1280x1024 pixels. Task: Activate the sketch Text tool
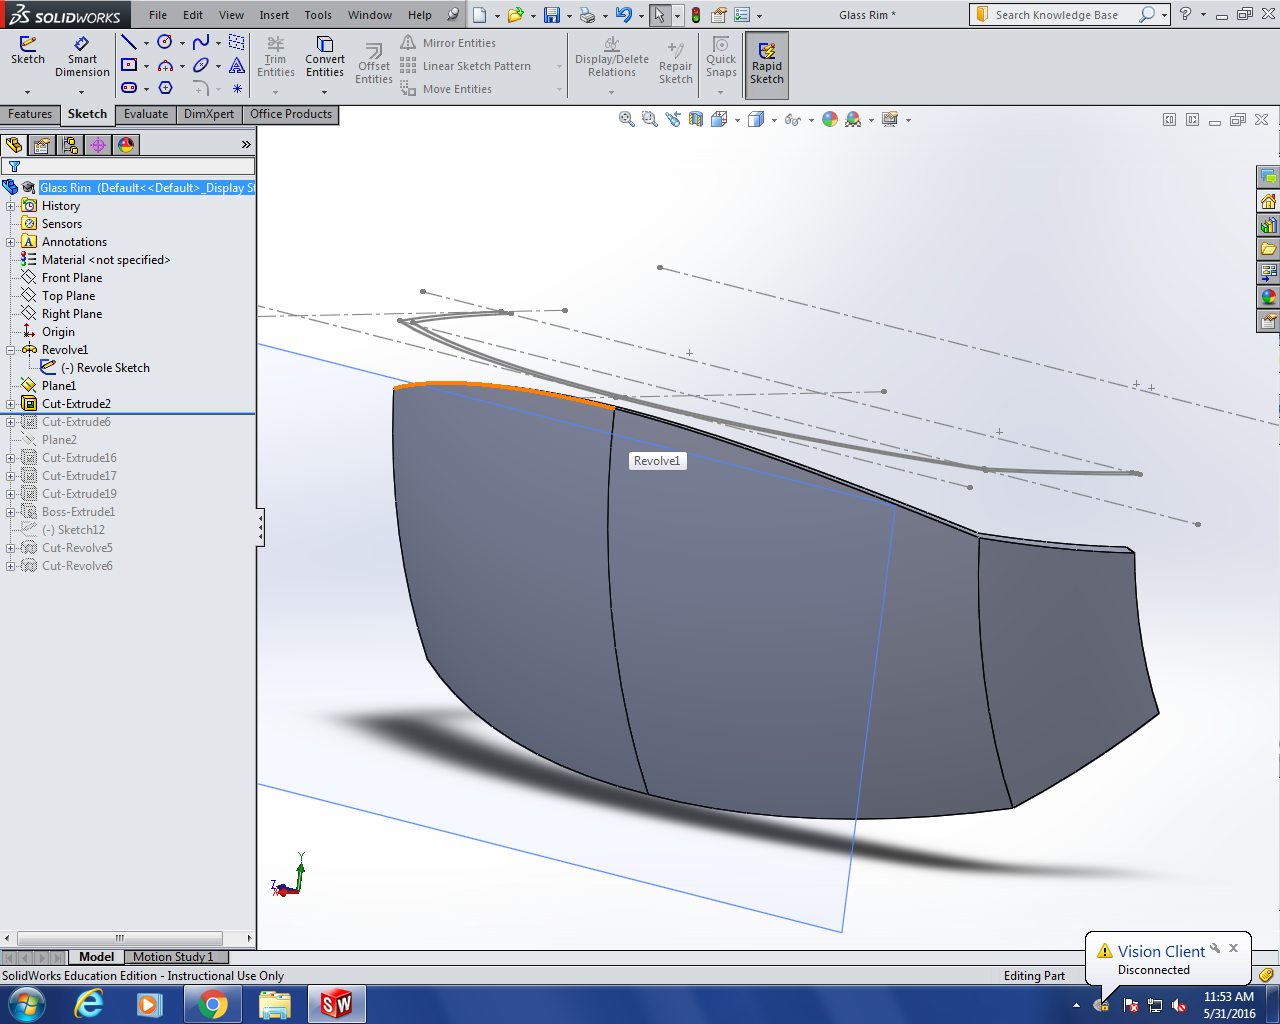(237, 65)
